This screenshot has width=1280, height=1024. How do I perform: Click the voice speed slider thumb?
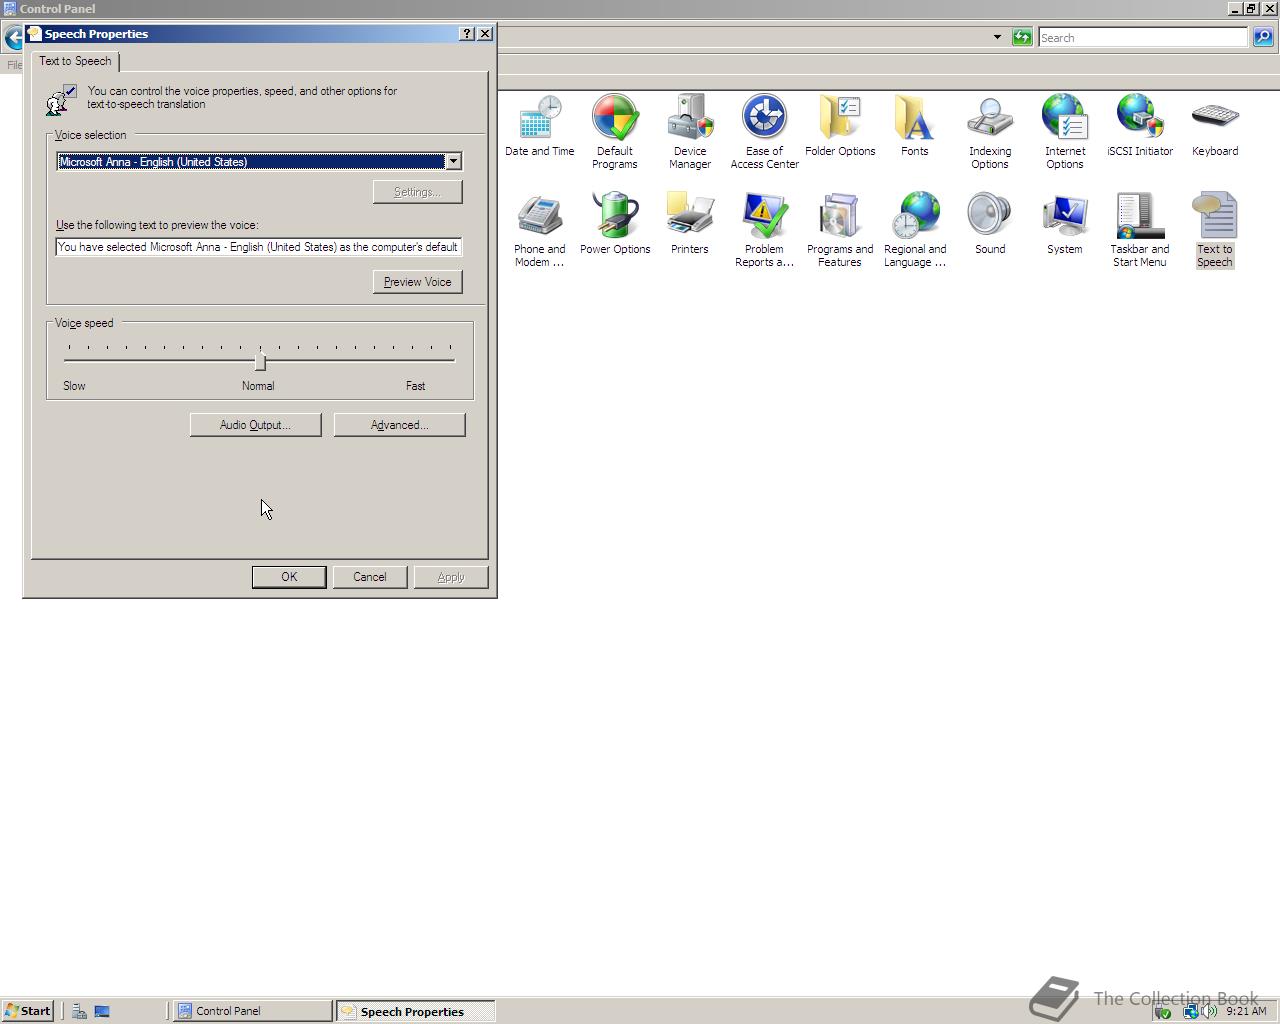(260, 361)
